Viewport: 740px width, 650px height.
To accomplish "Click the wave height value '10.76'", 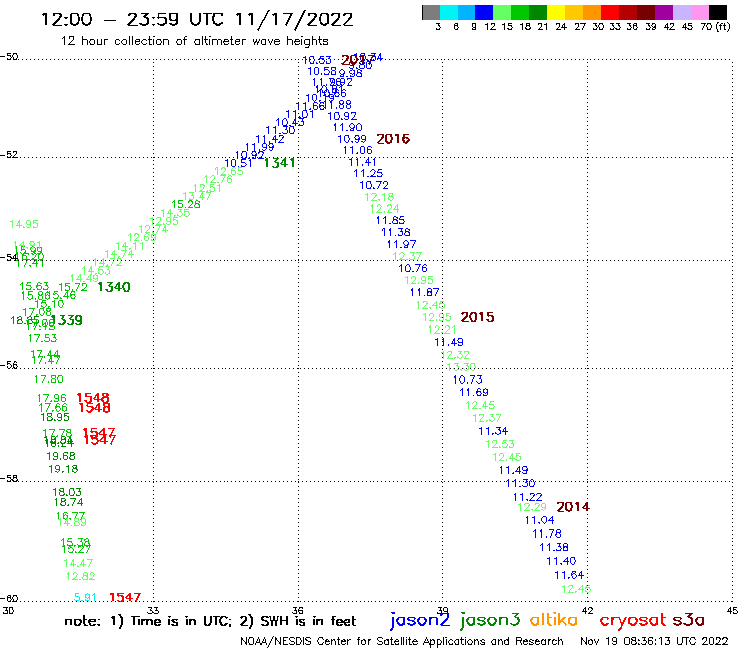I will [413, 268].
